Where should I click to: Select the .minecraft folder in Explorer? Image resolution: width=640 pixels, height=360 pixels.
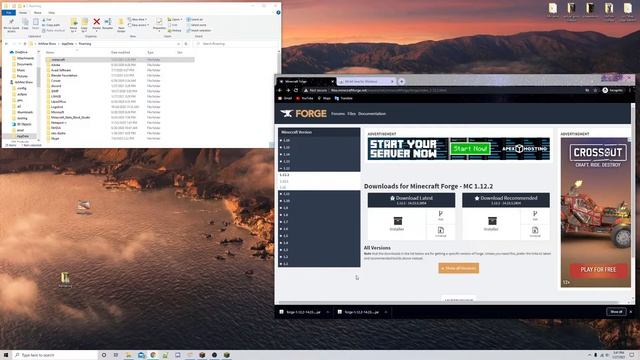(x=120, y=60)
